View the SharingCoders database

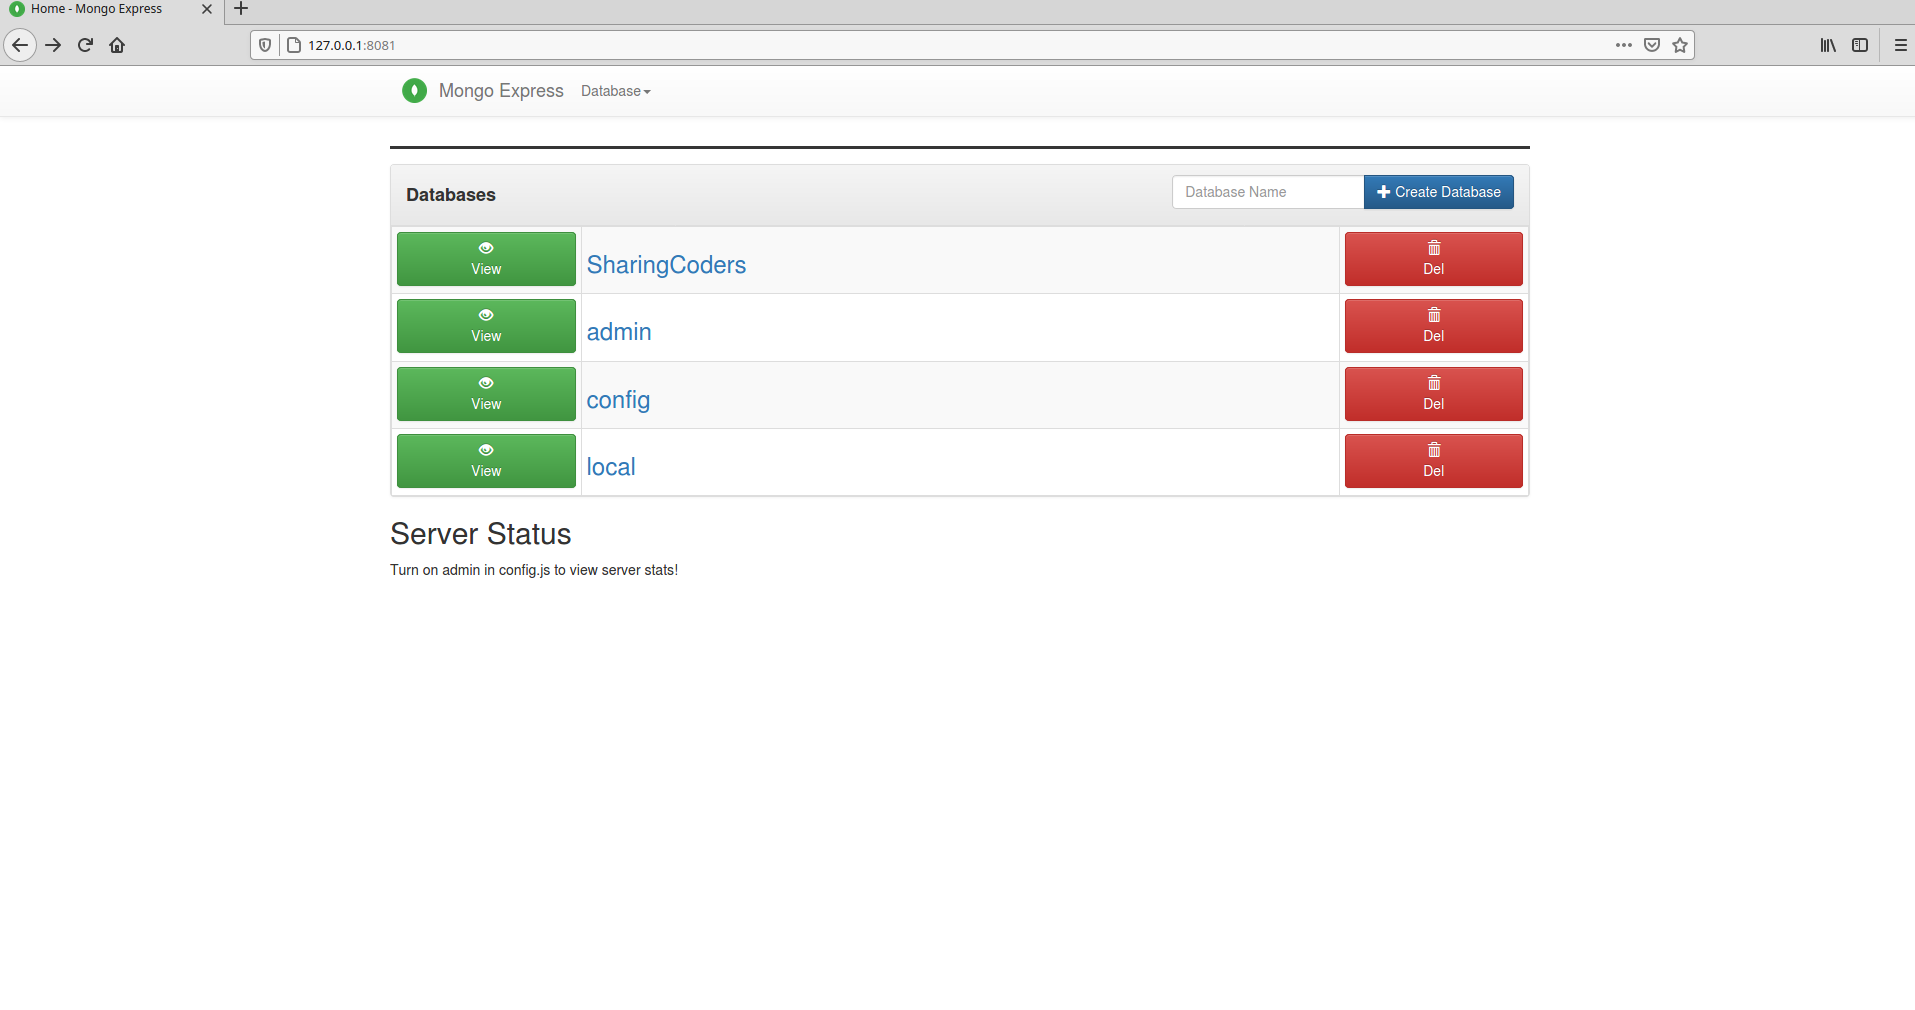click(486, 259)
